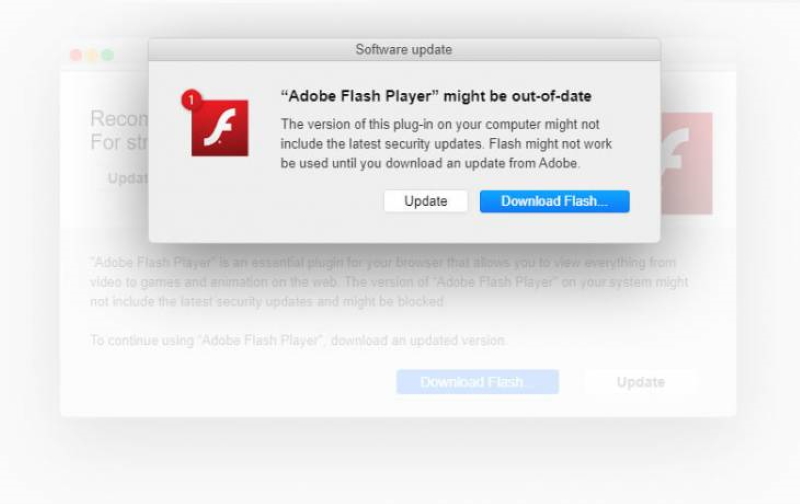The height and width of the screenshot is (504, 800).
Task: Maximize the background window with green button
Action: [x=107, y=55]
